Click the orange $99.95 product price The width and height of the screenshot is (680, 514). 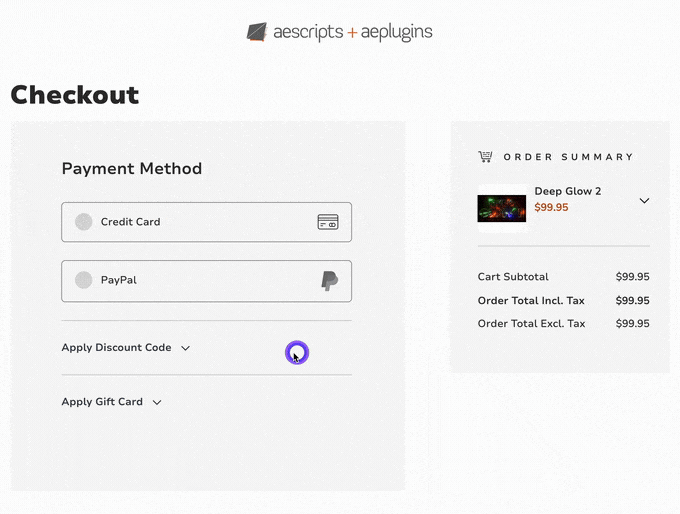(x=551, y=208)
